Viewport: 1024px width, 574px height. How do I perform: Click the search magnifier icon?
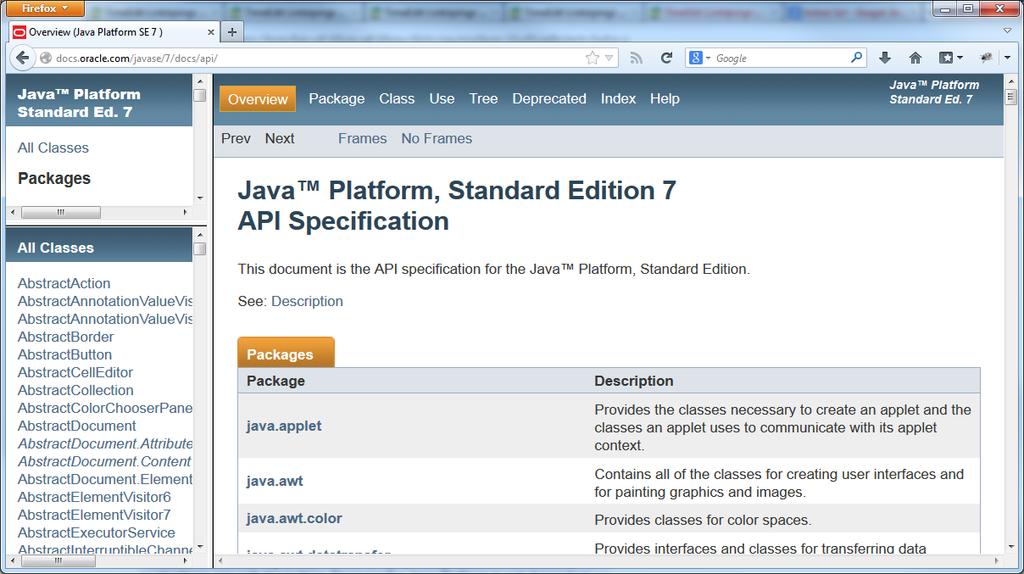[856, 57]
